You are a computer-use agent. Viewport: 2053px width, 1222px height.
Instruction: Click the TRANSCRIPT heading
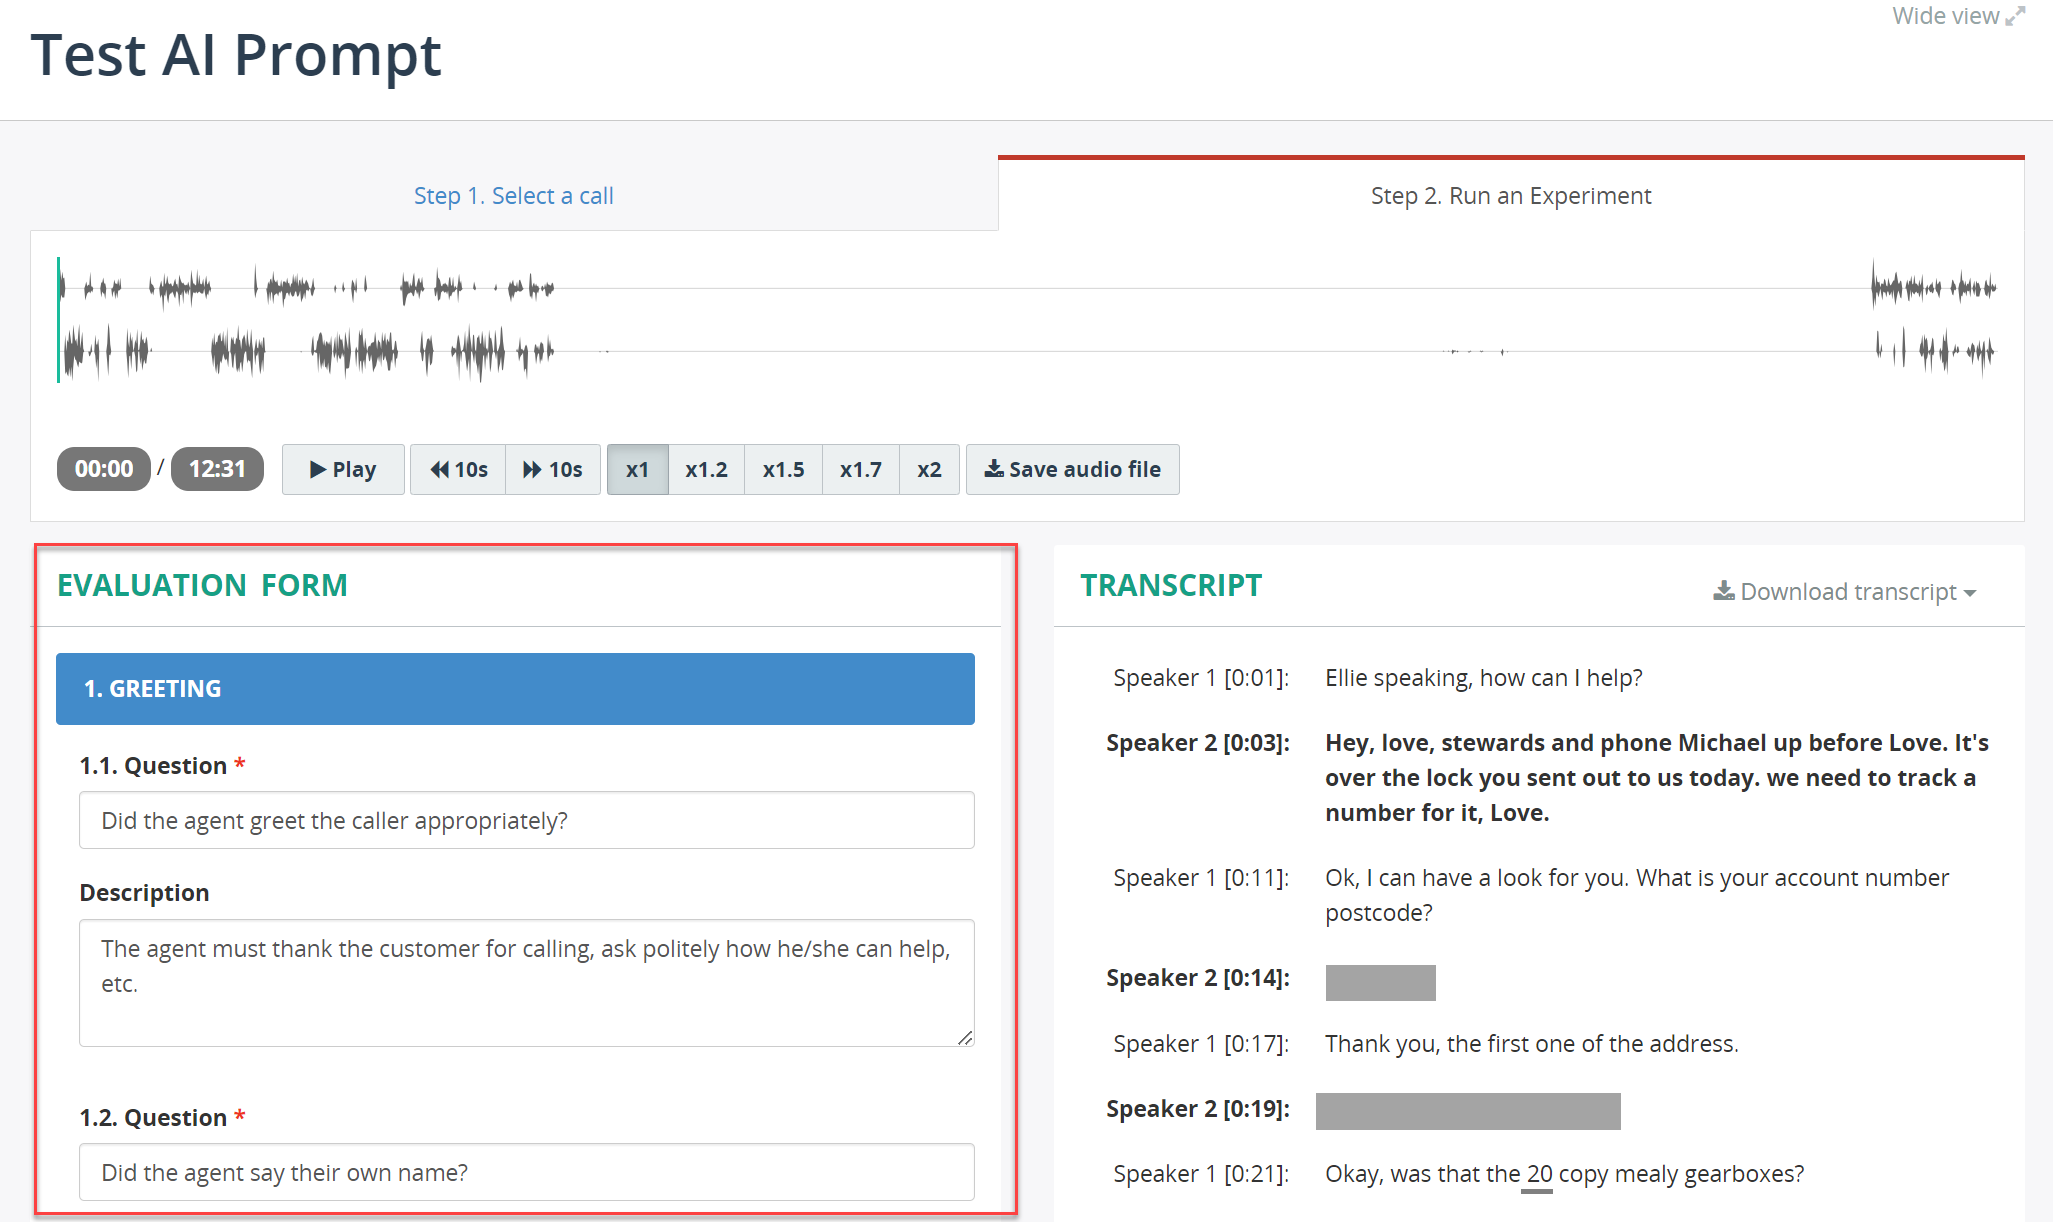1171,585
